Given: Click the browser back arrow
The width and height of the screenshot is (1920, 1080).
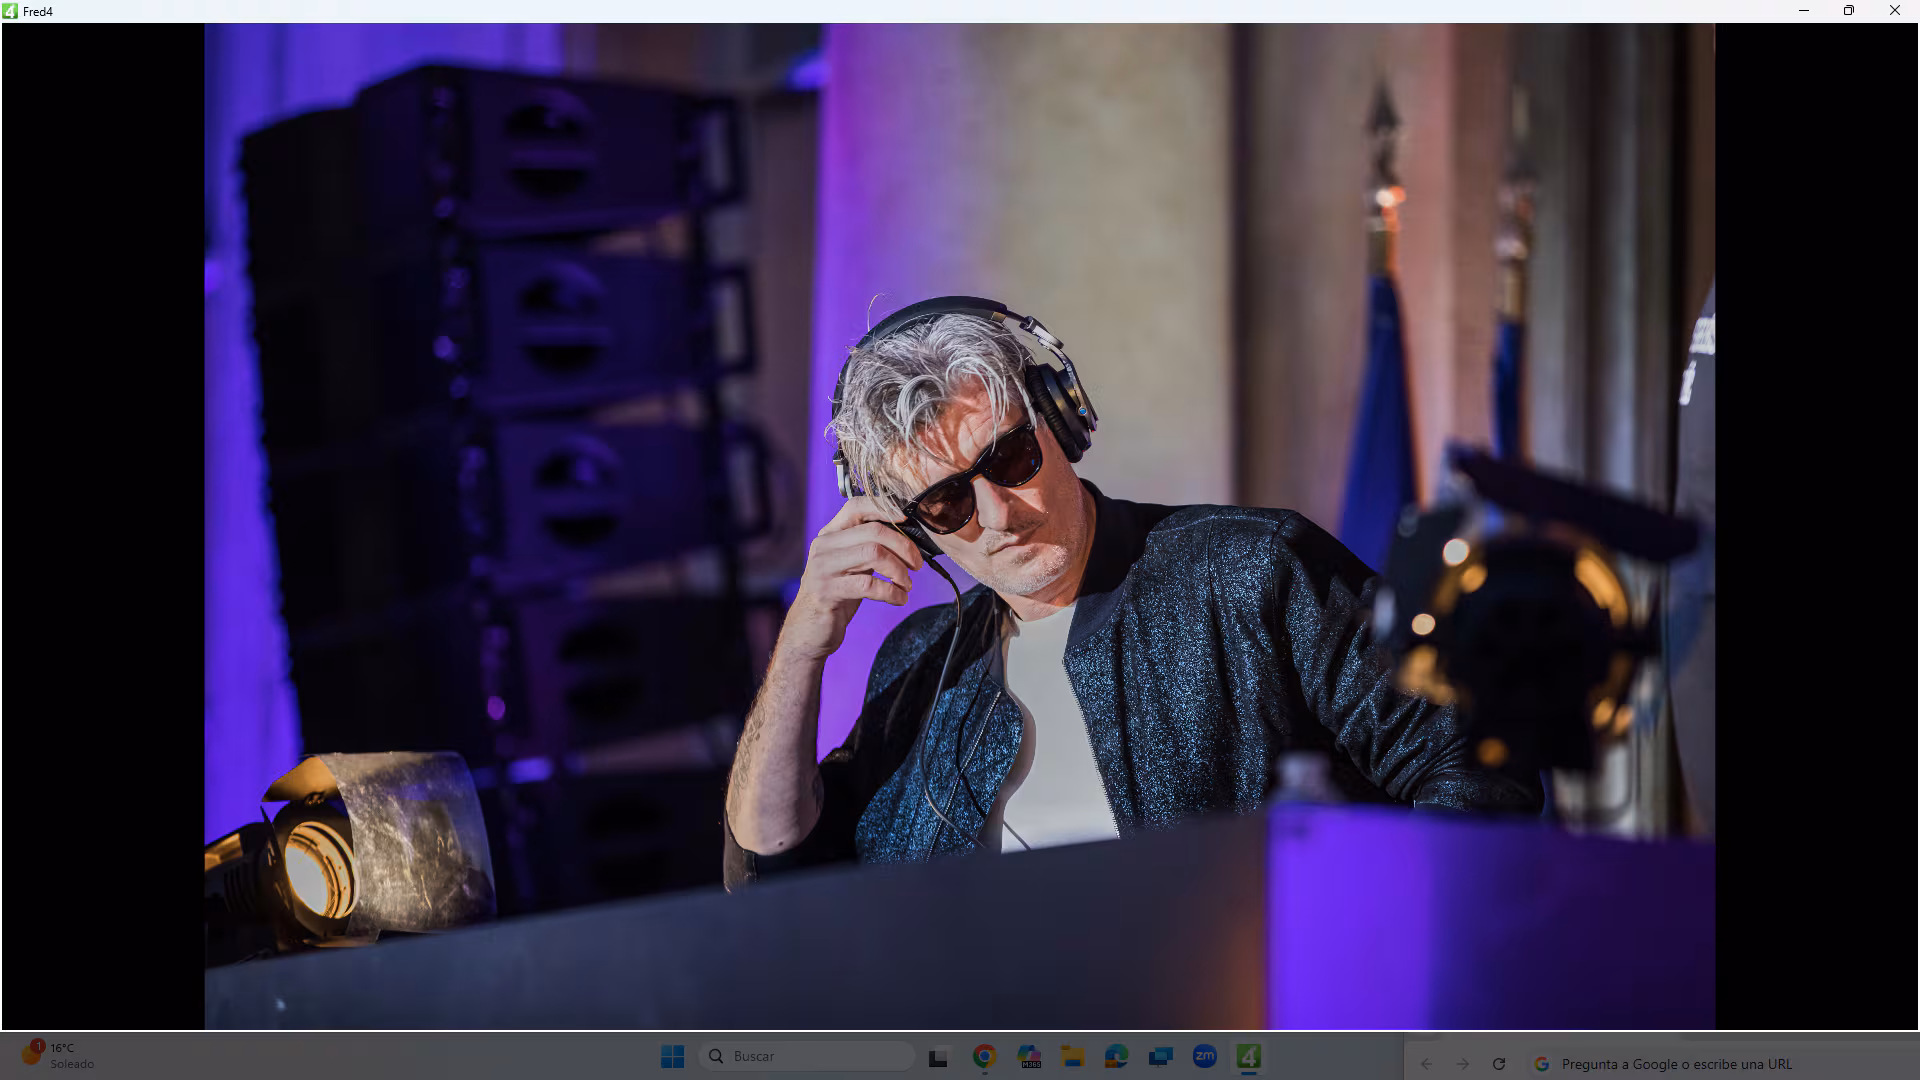Looking at the screenshot, I should coord(1426,1064).
